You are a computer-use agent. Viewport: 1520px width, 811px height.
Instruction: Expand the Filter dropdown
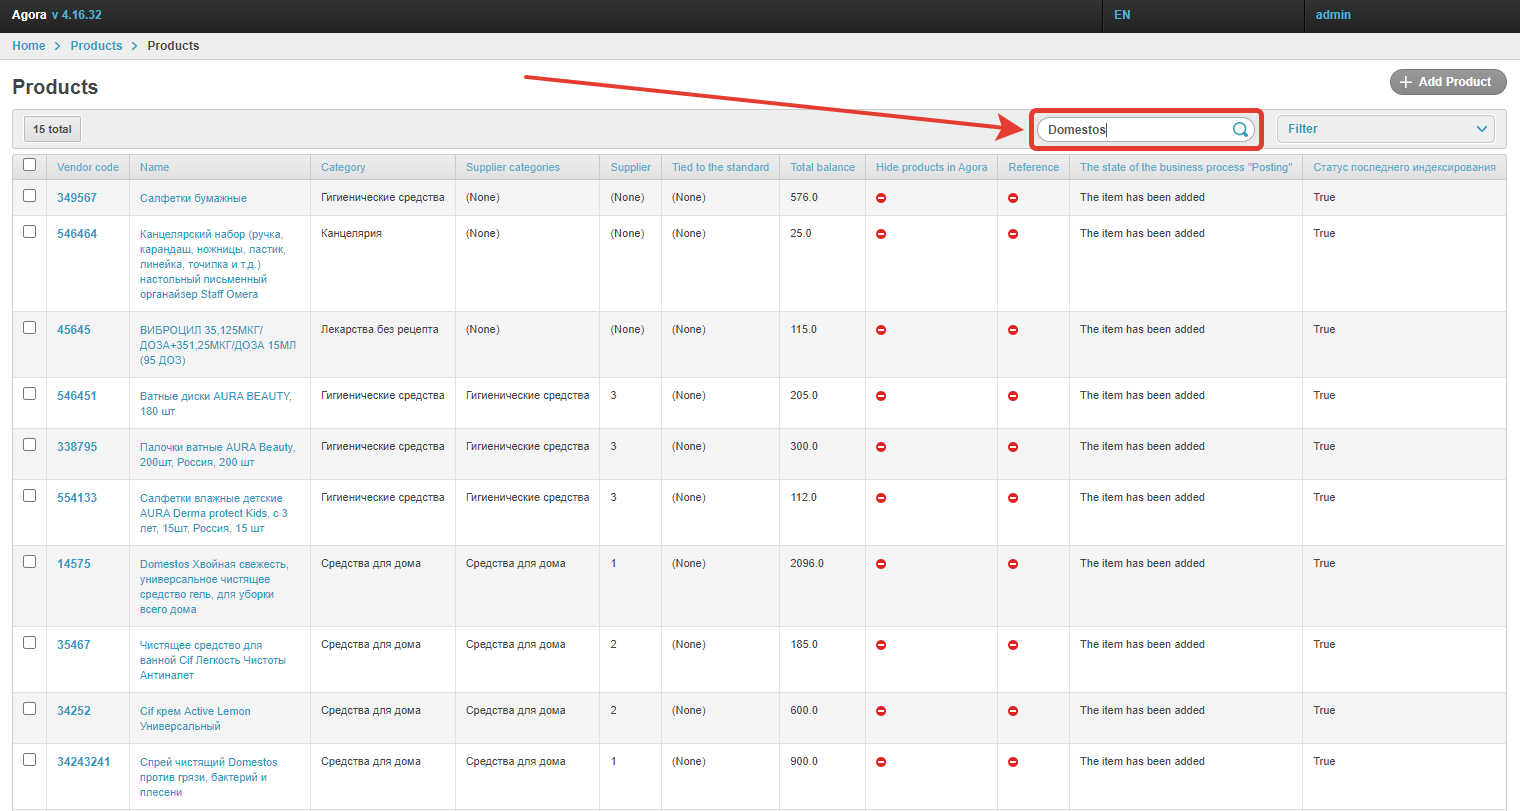(1385, 129)
